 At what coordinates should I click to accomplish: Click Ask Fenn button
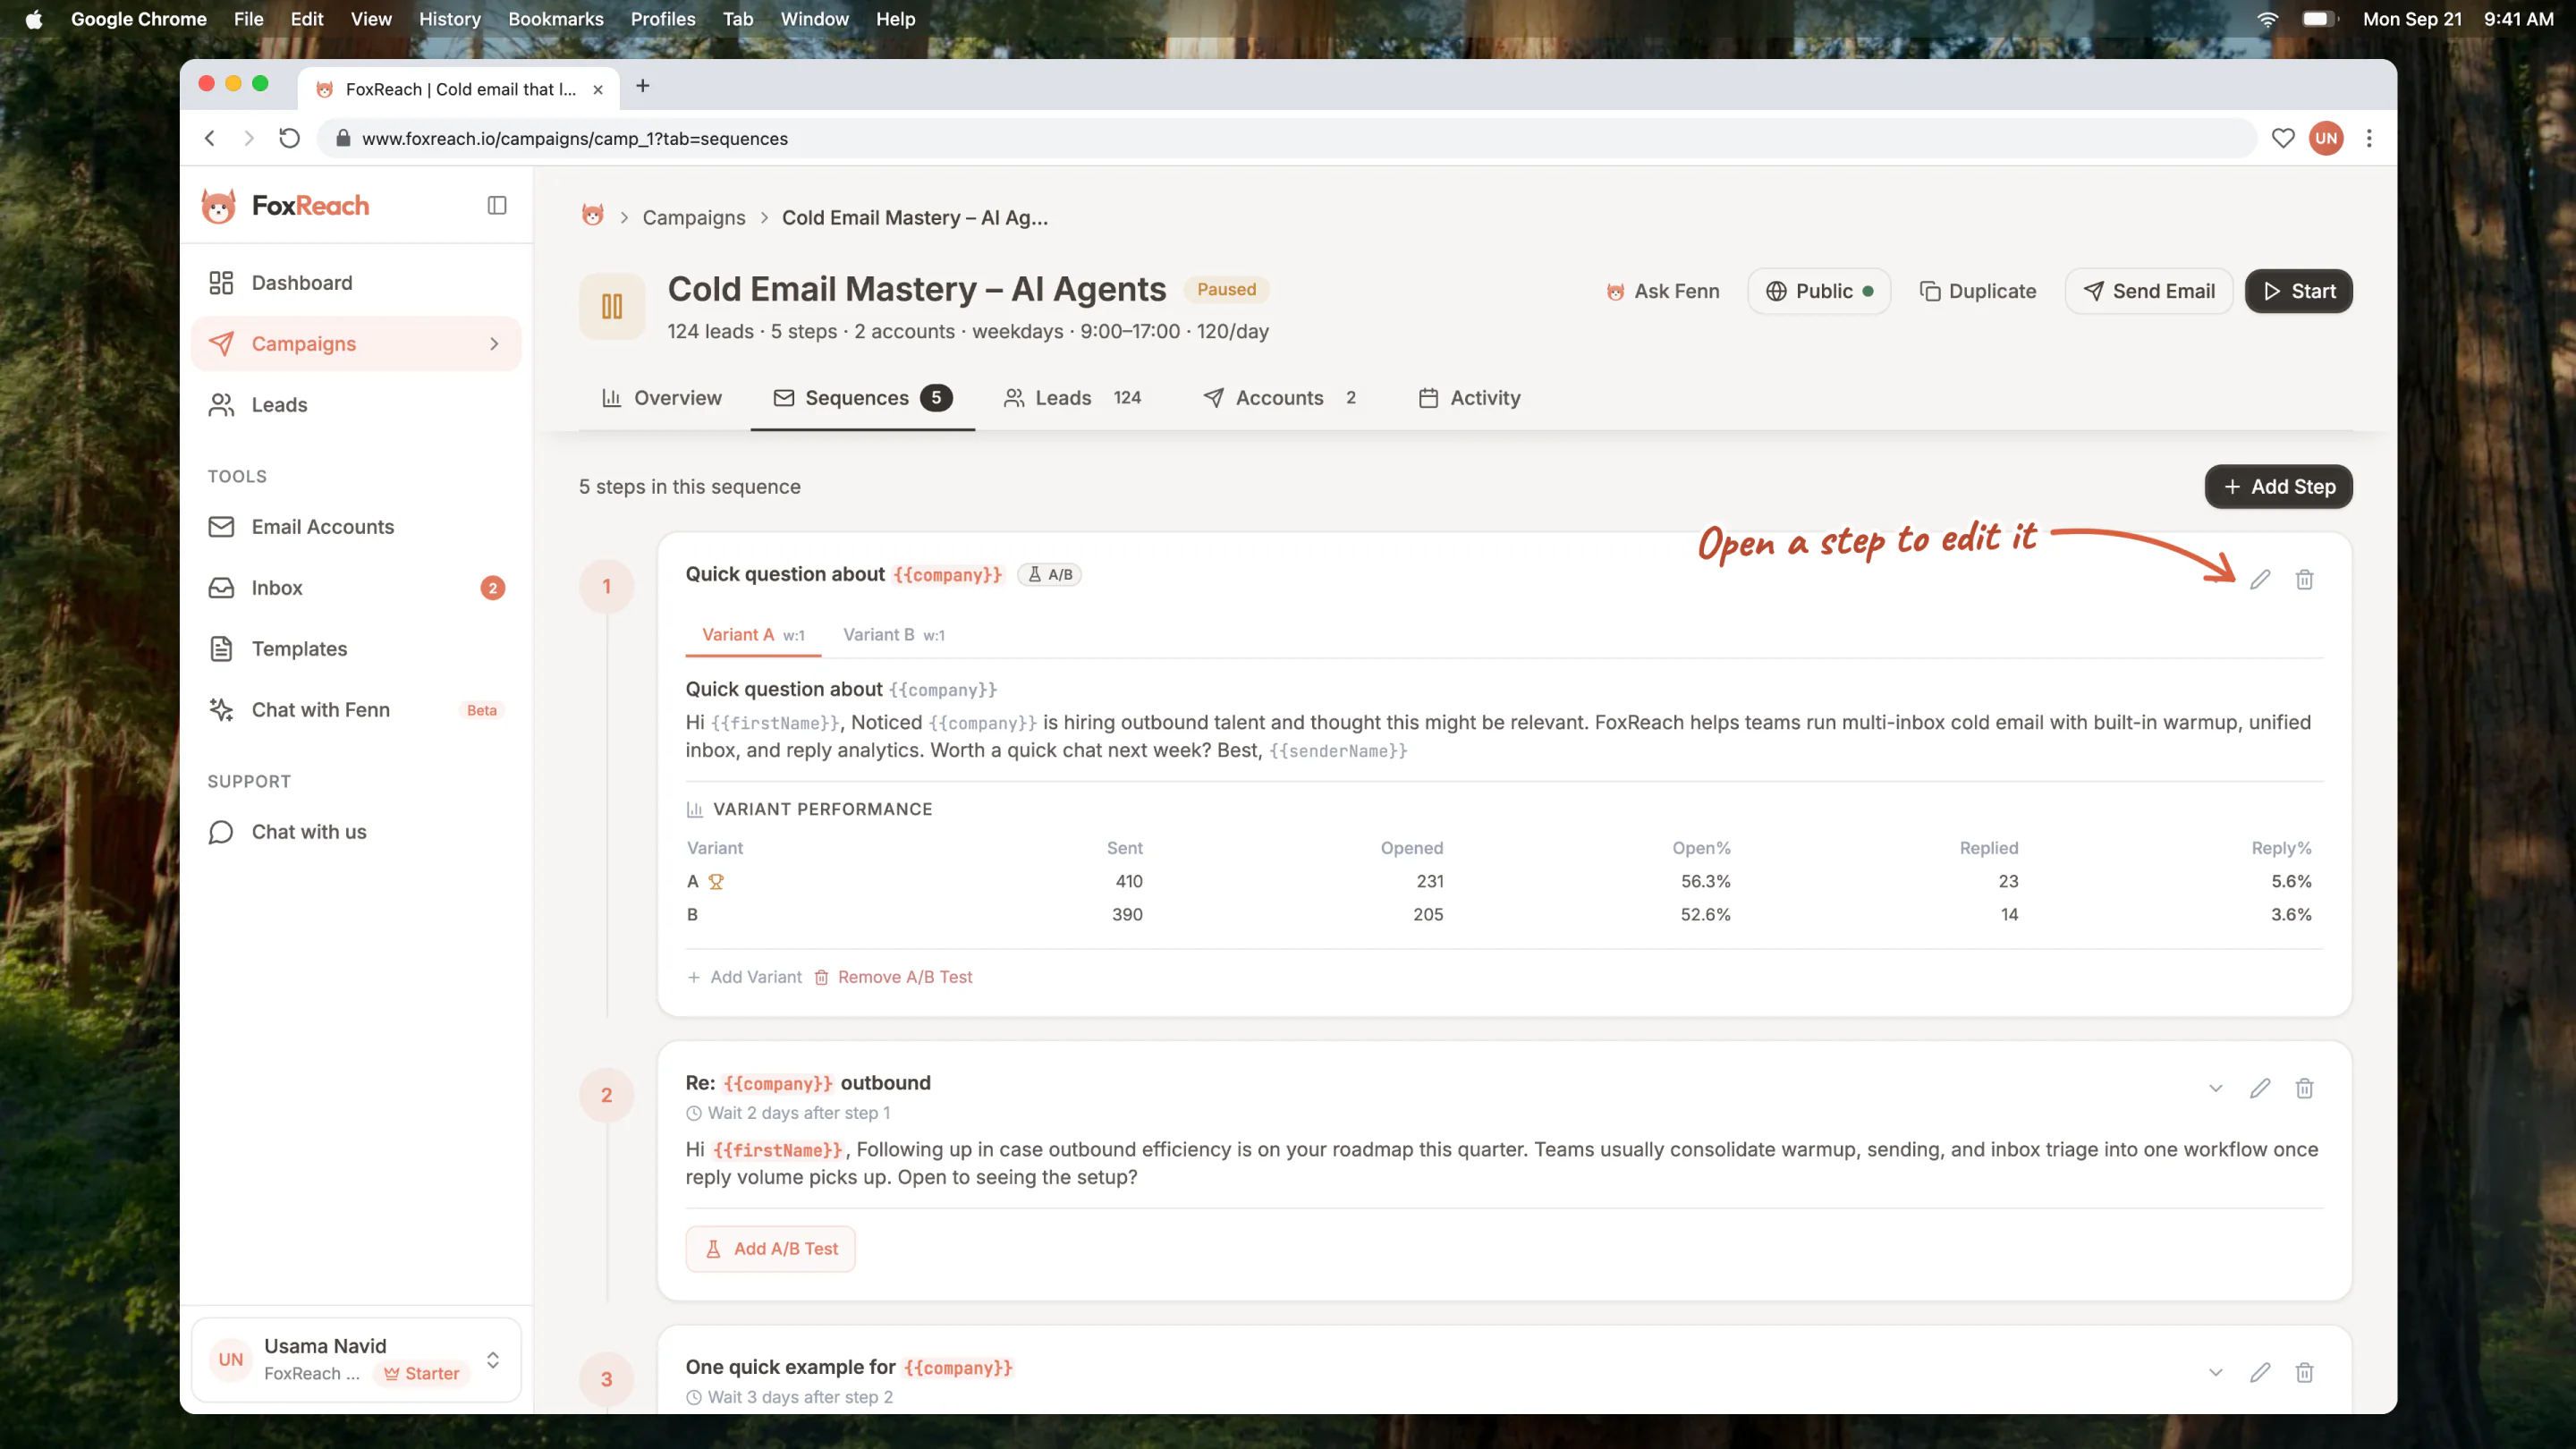(x=1662, y=291)
